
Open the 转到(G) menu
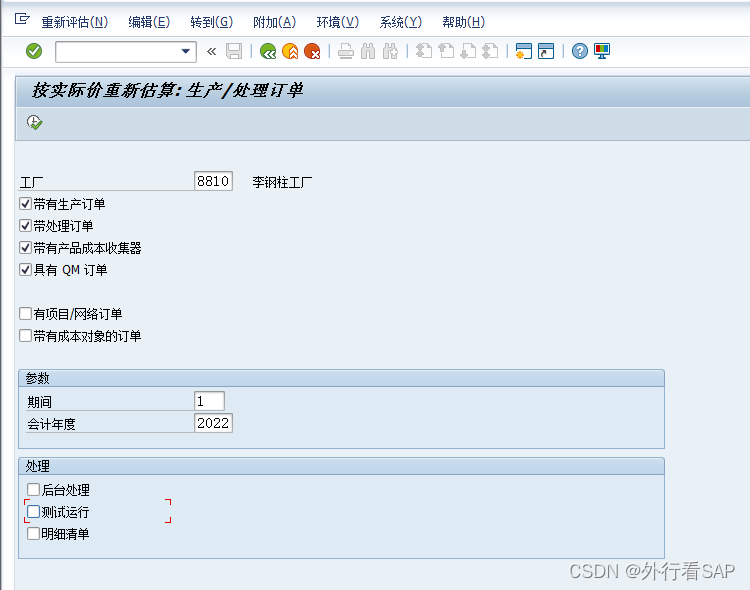211,22
